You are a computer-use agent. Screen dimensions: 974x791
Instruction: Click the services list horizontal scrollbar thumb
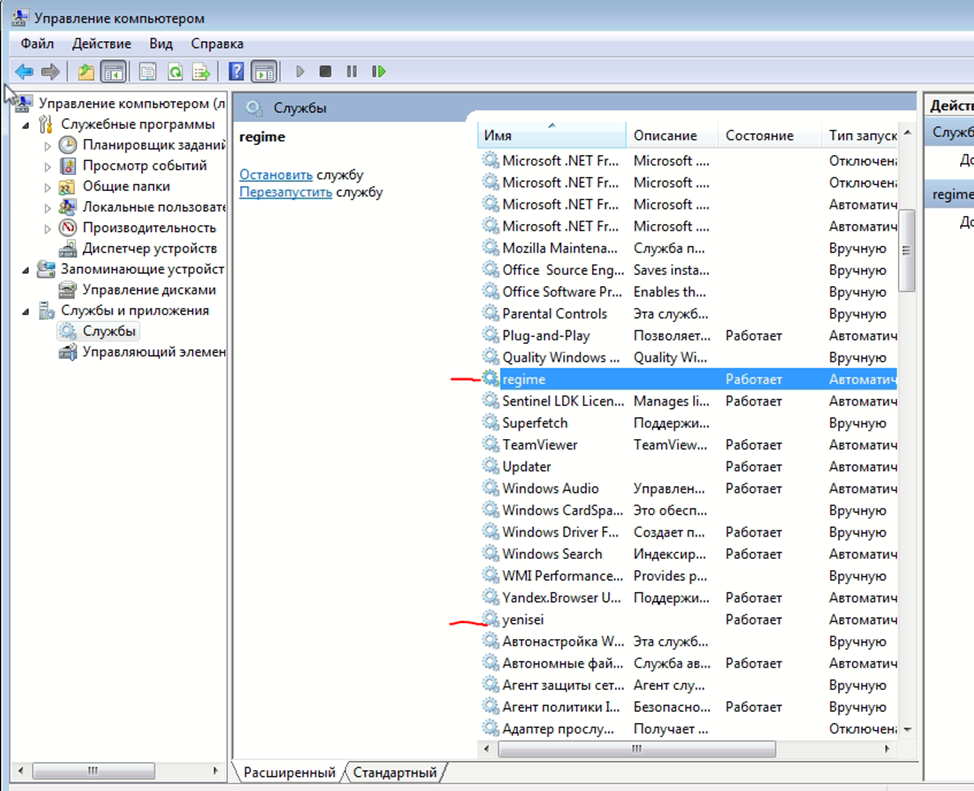click(x=637, y=749)
